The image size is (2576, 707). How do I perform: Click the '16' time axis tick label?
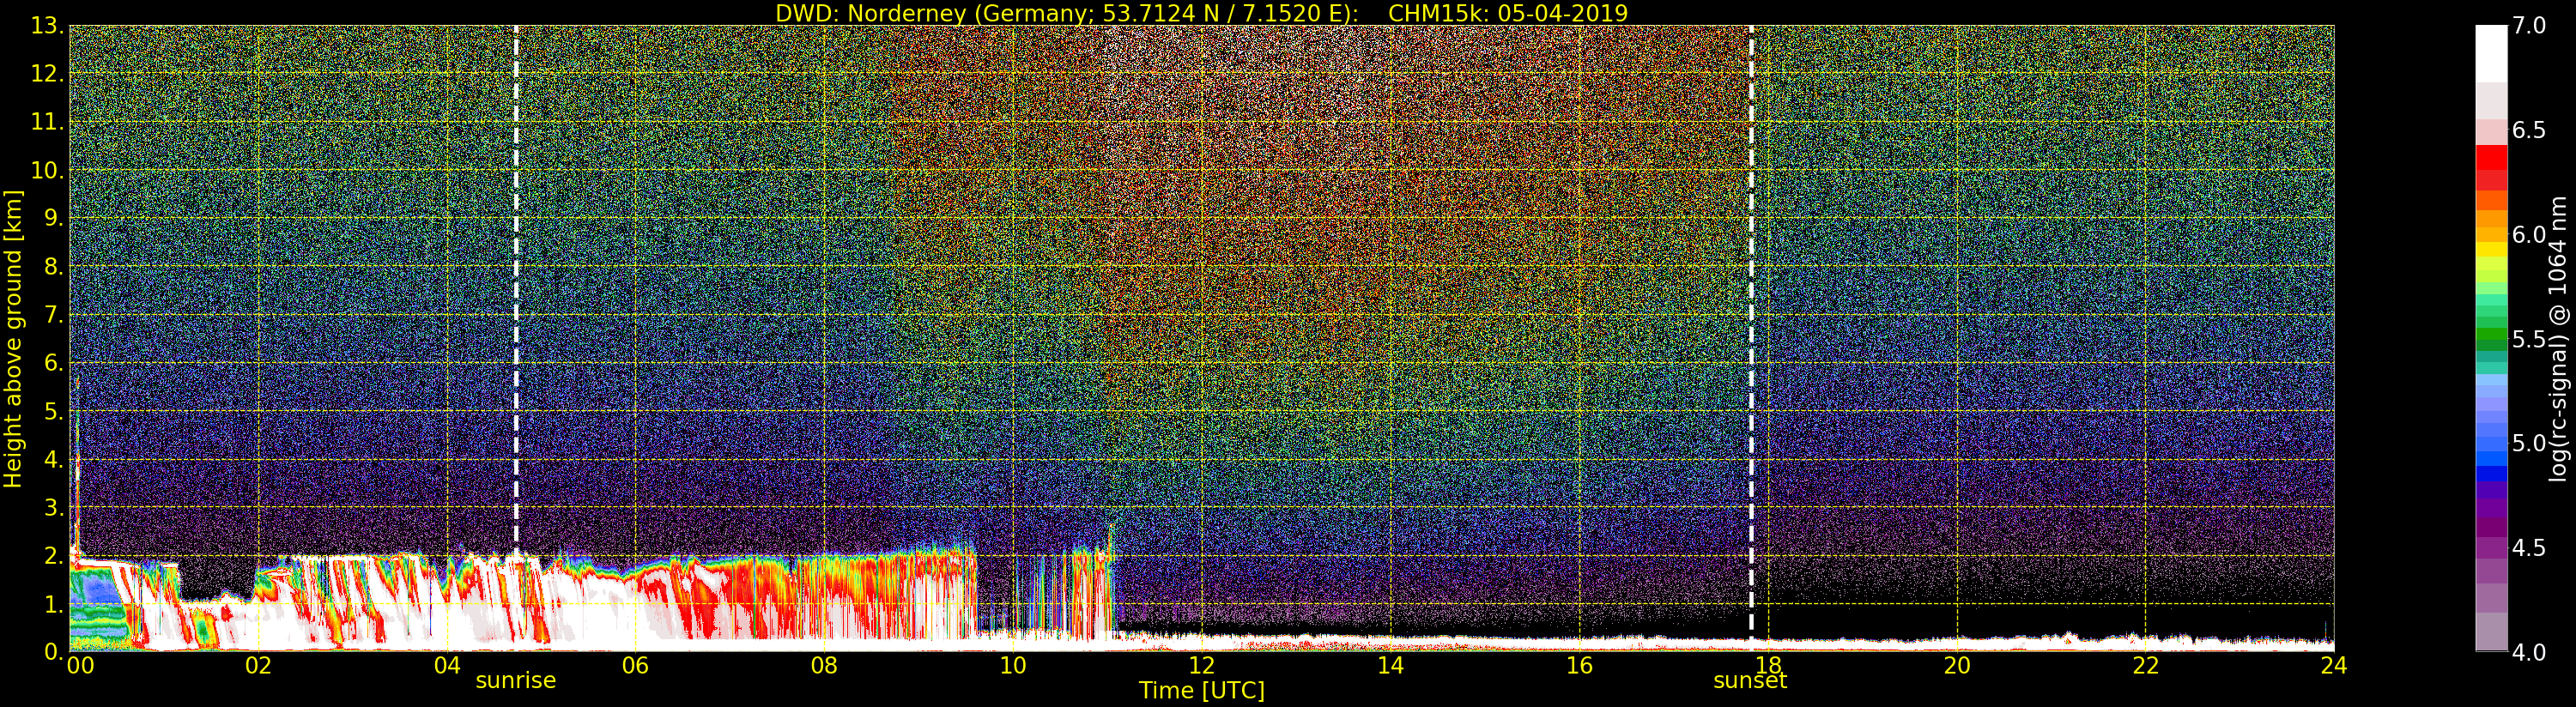click(x=1579, y=665)
